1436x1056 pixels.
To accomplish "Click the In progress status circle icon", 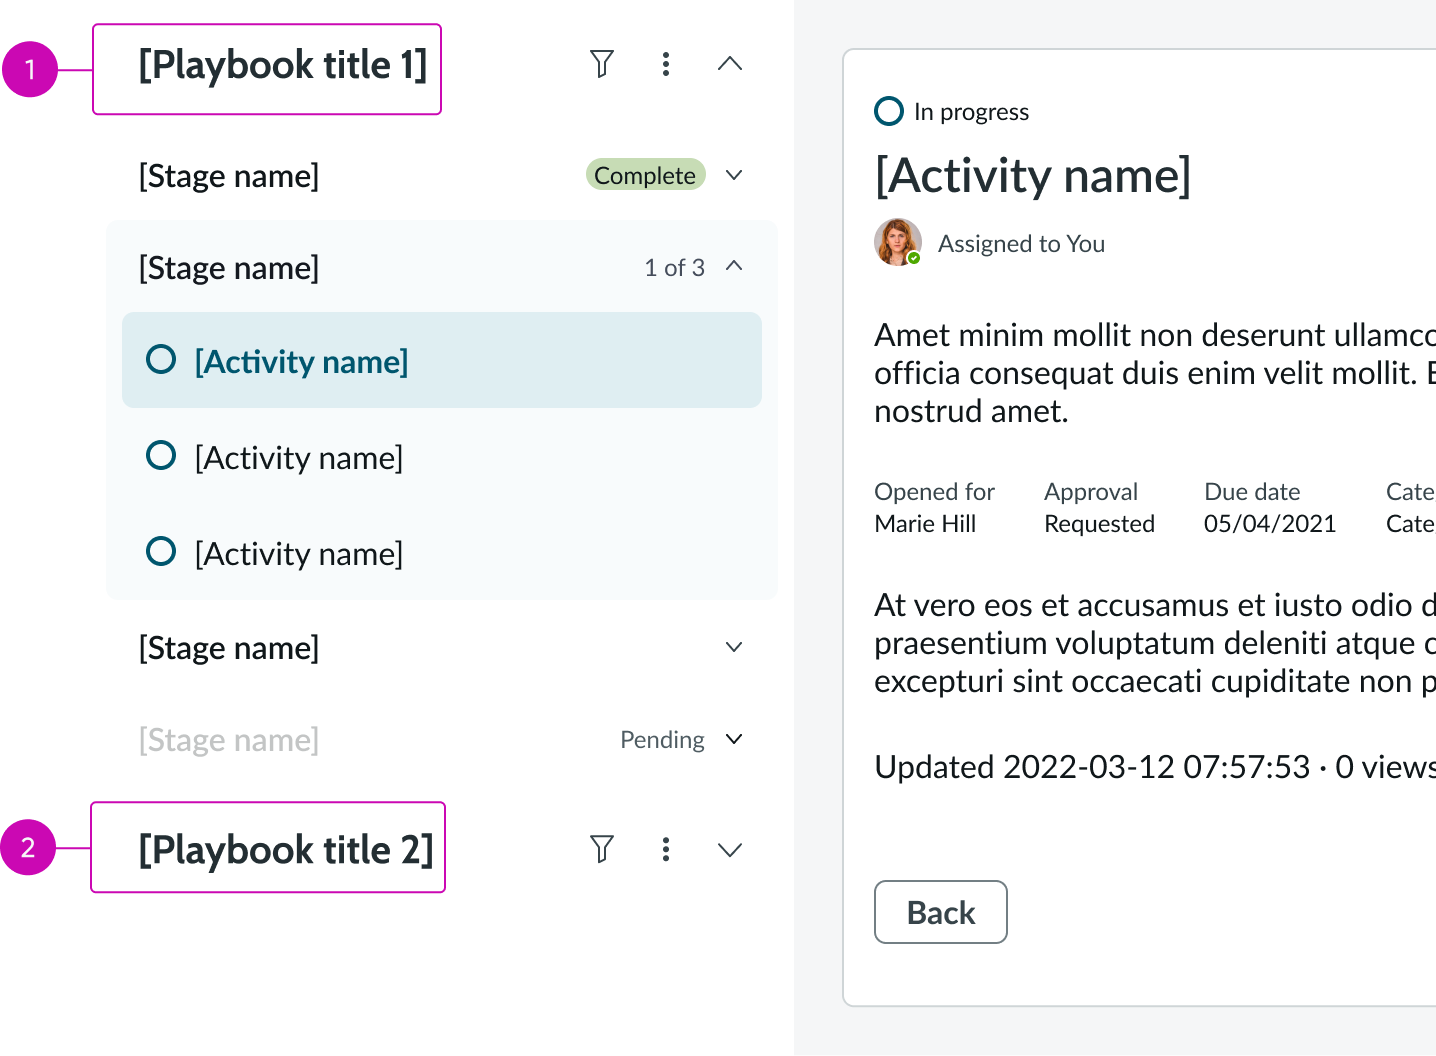I will pyautogui.click(x=889, y=111).
